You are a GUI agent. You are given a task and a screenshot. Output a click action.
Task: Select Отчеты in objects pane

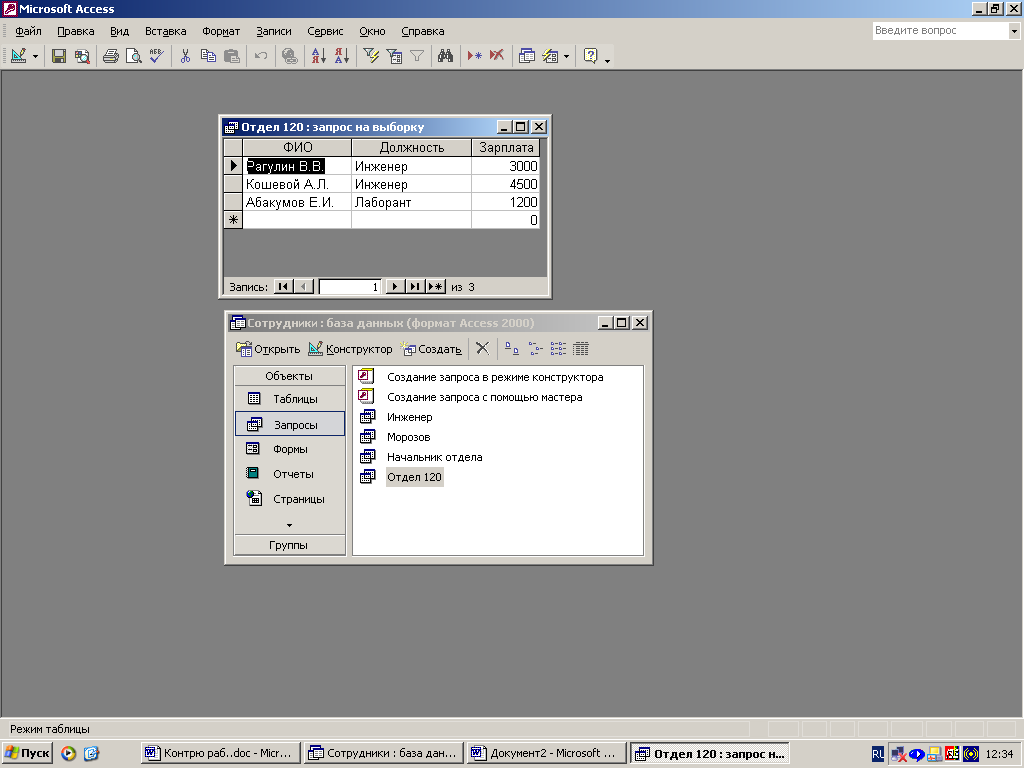(x=289, y=474)
